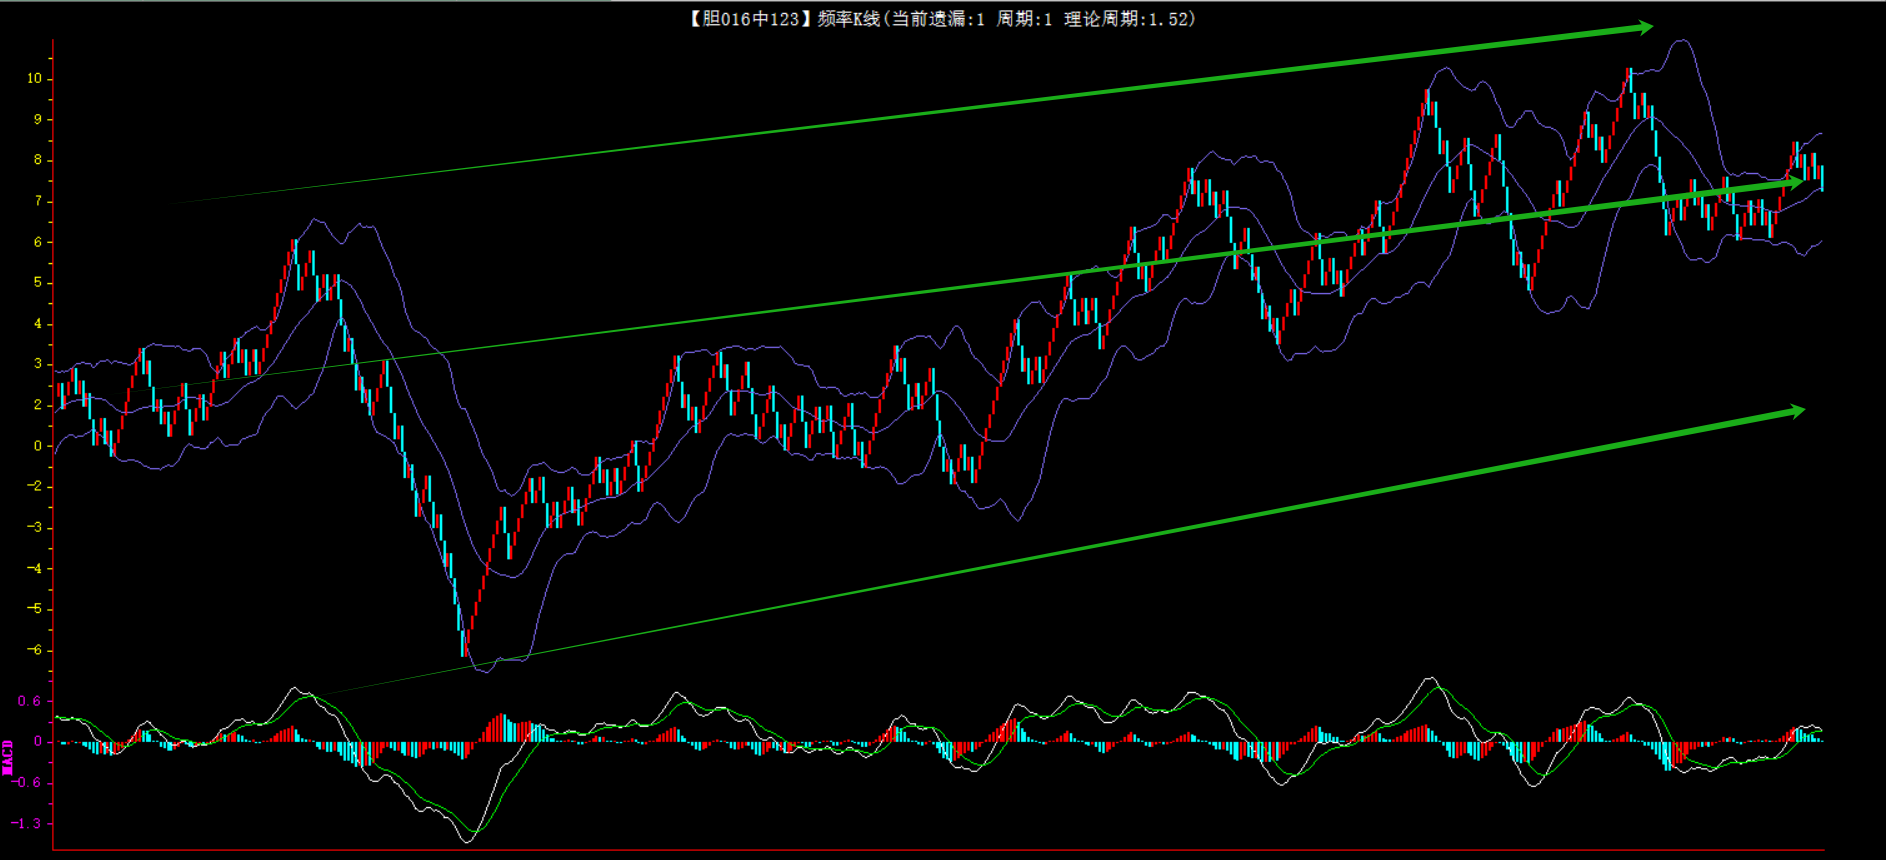Click the magenta MACD label on left

tap(8, 757)
